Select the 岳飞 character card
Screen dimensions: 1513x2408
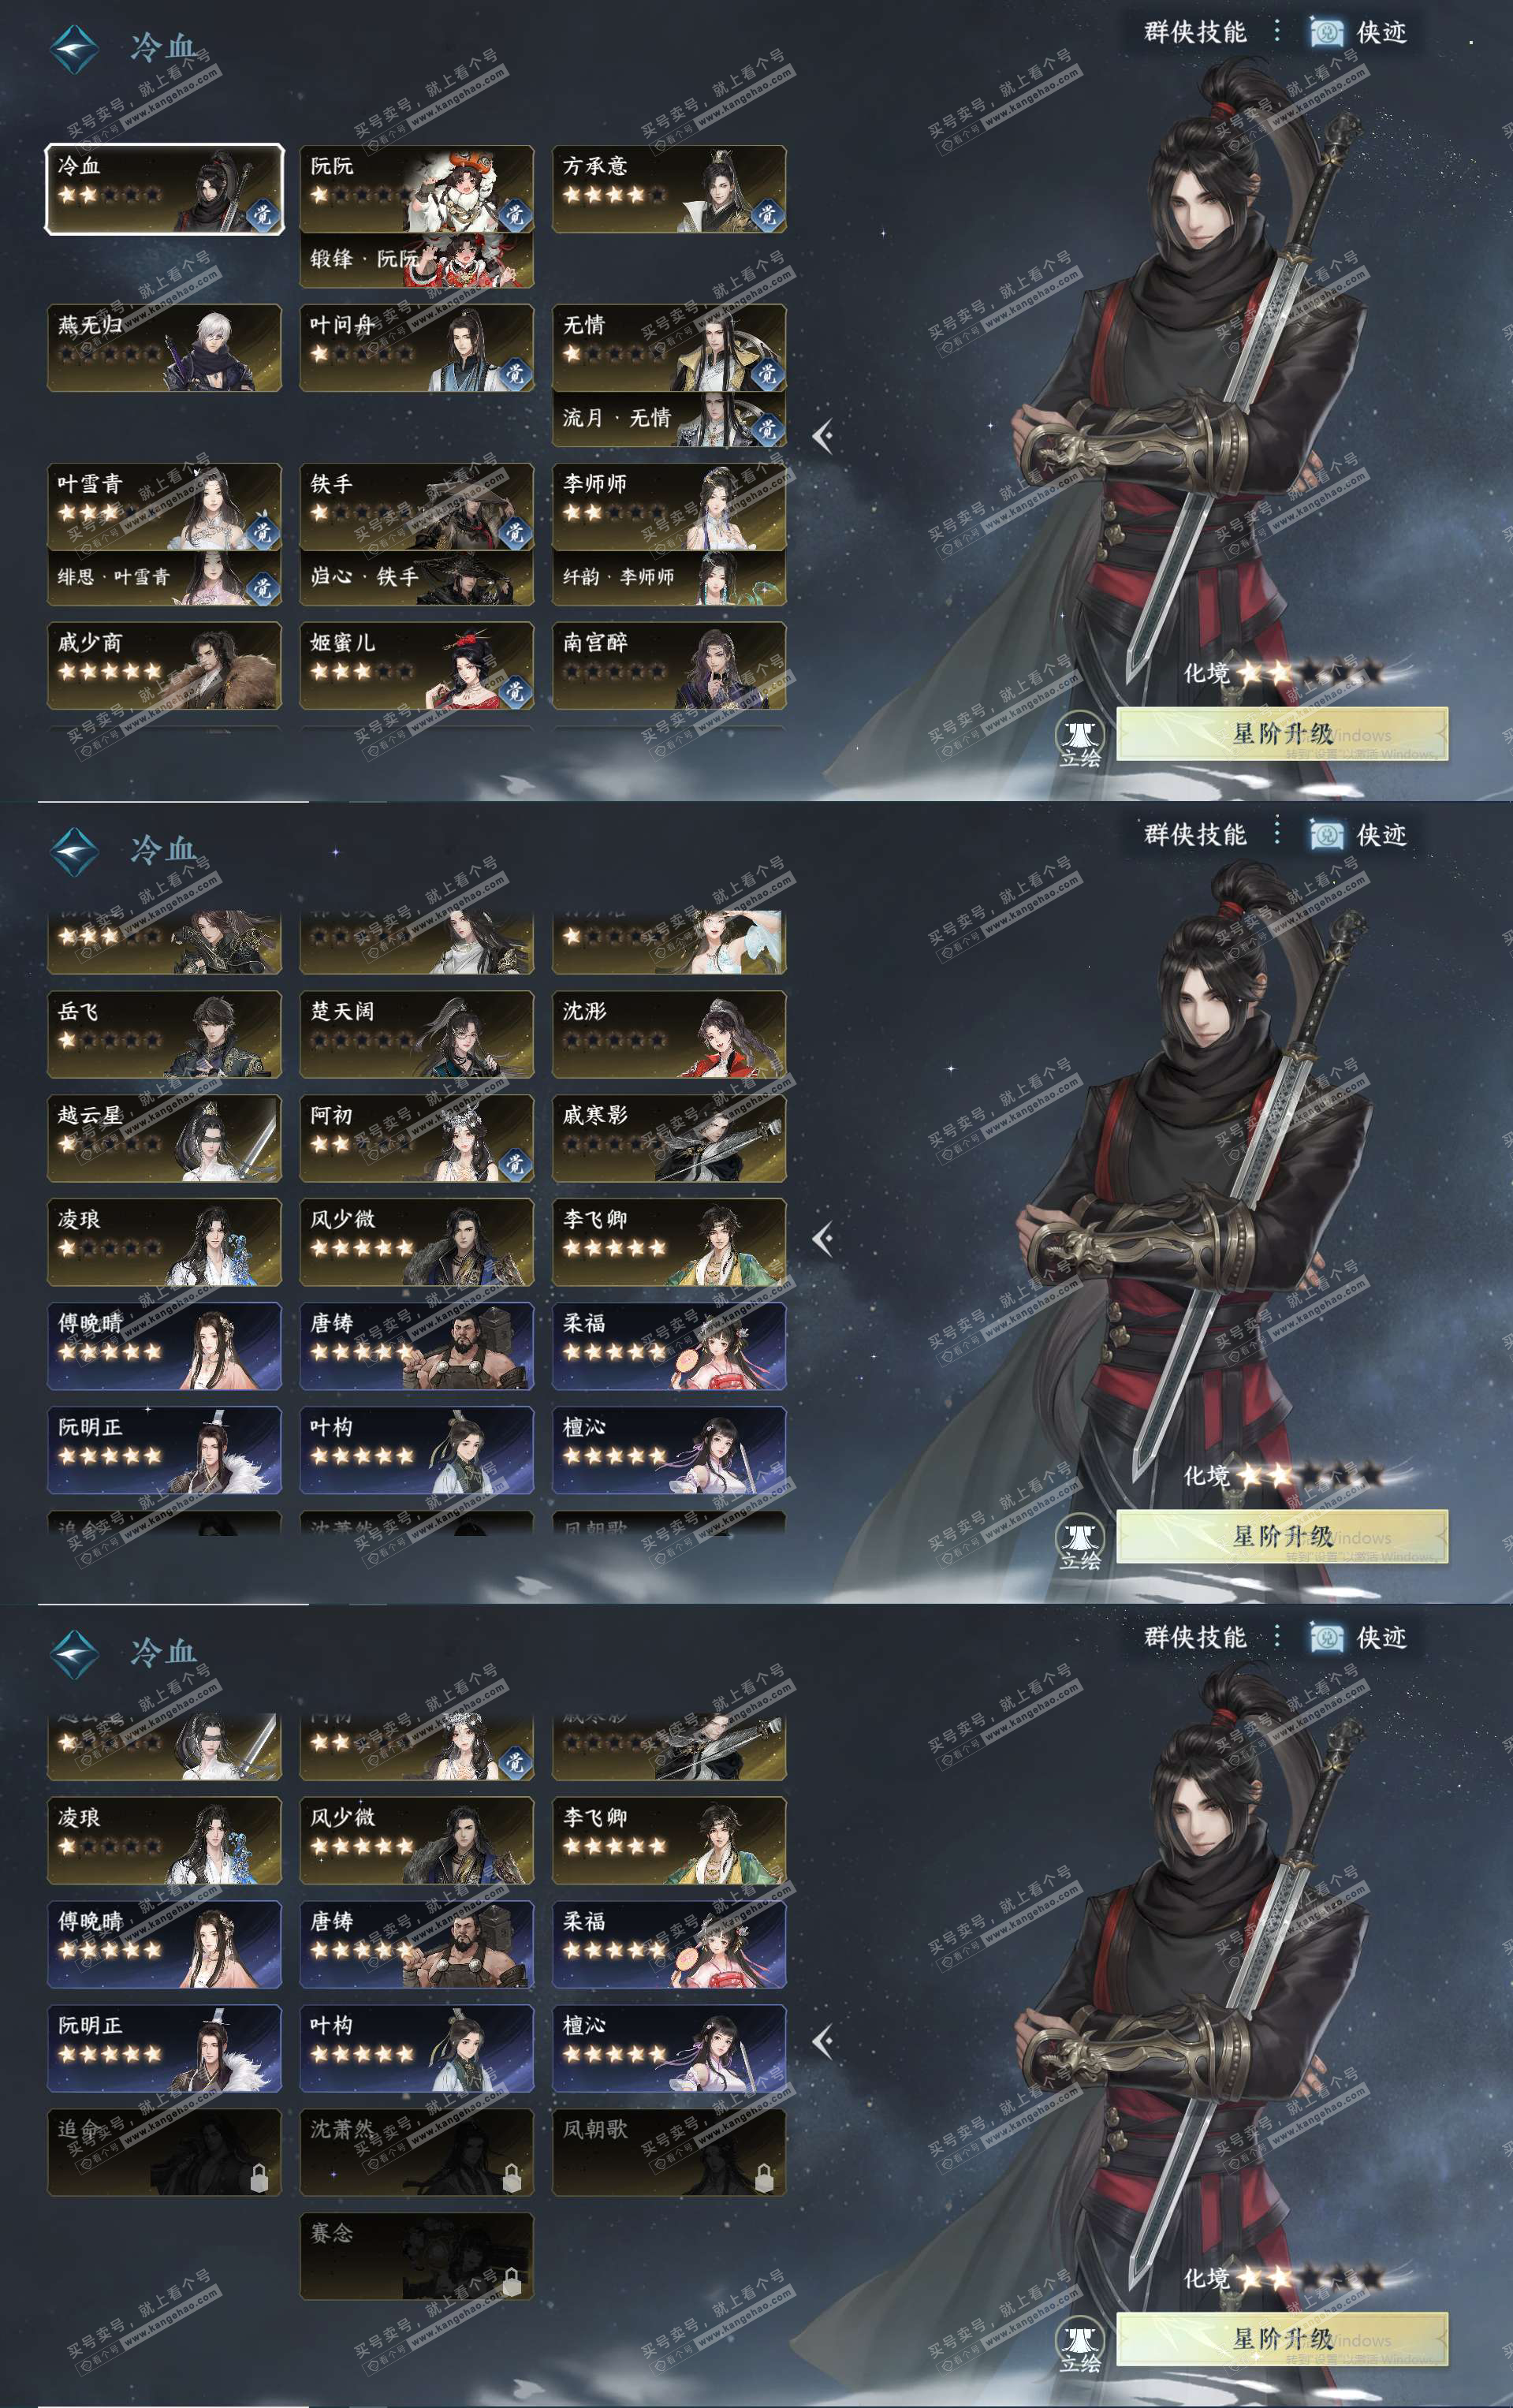click(164, 1034)
